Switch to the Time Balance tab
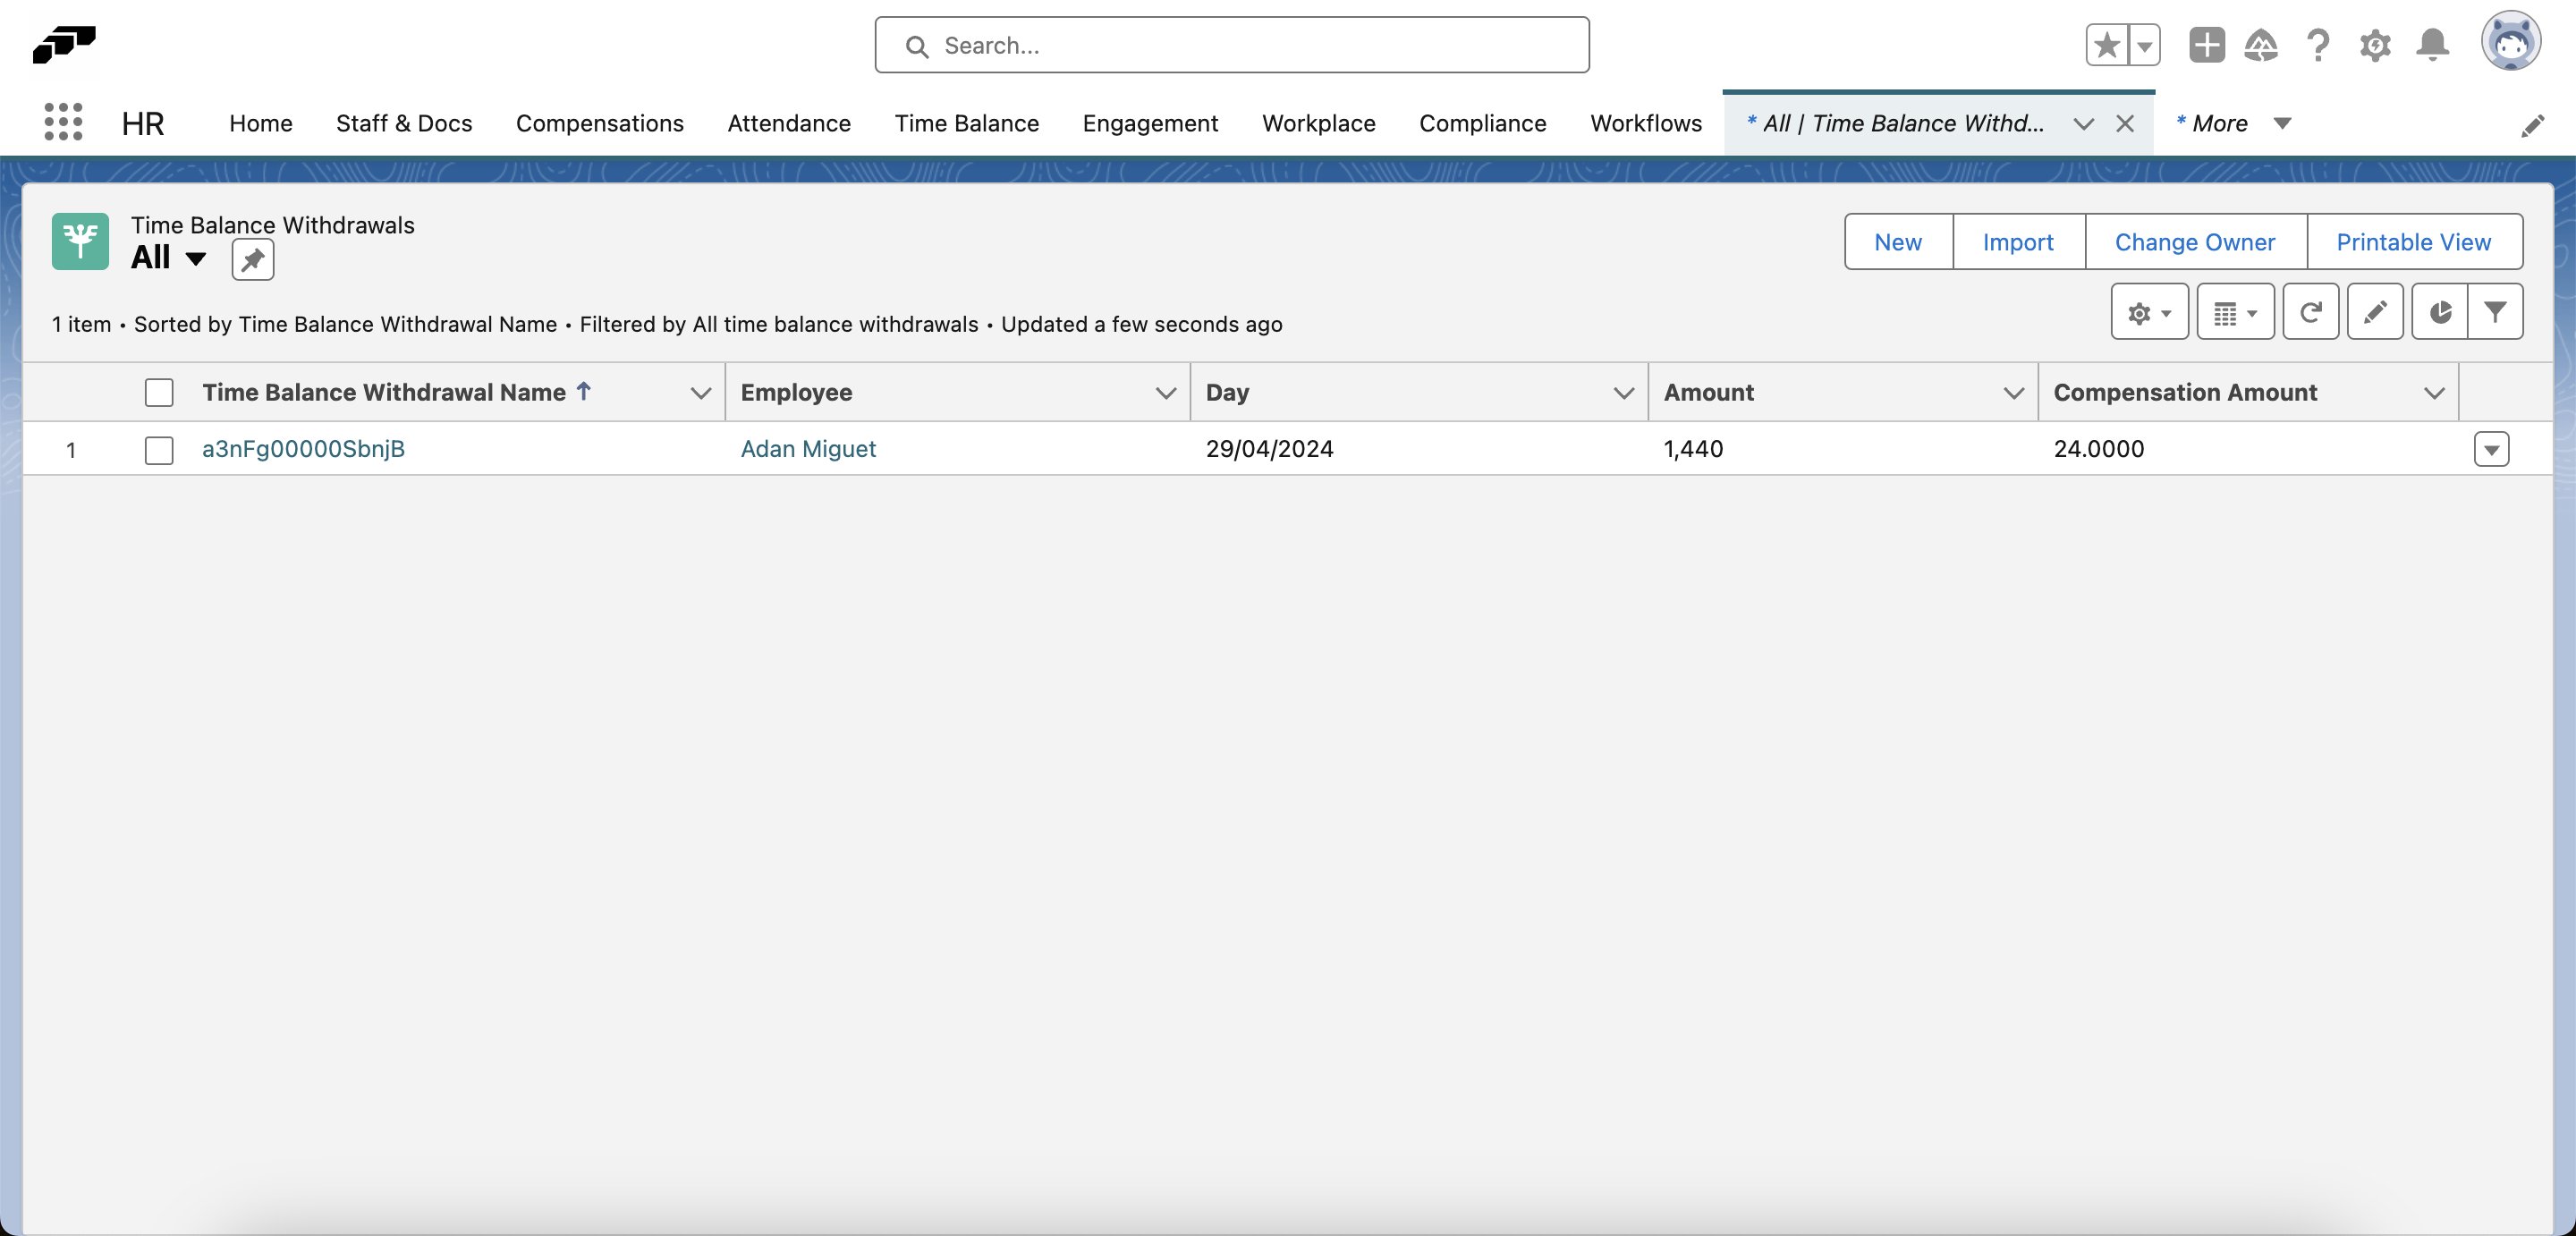Screen dimensions: 2576x1236 click(966, 123)
